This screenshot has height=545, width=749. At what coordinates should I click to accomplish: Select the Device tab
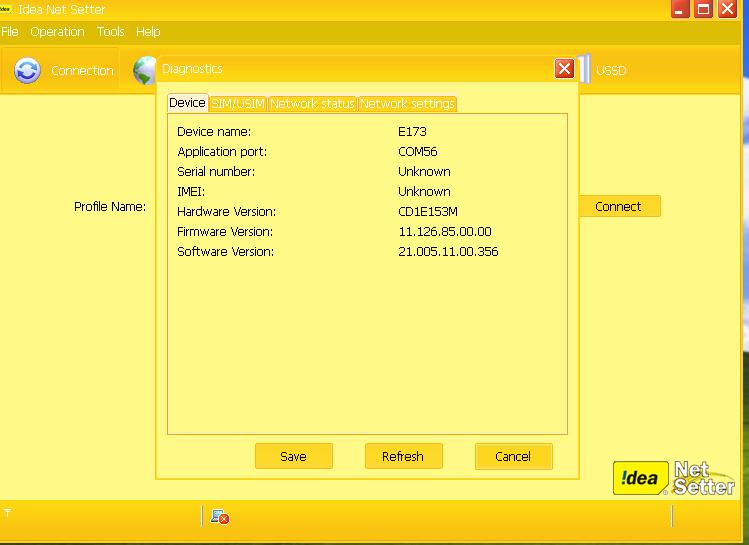point(187,103)
